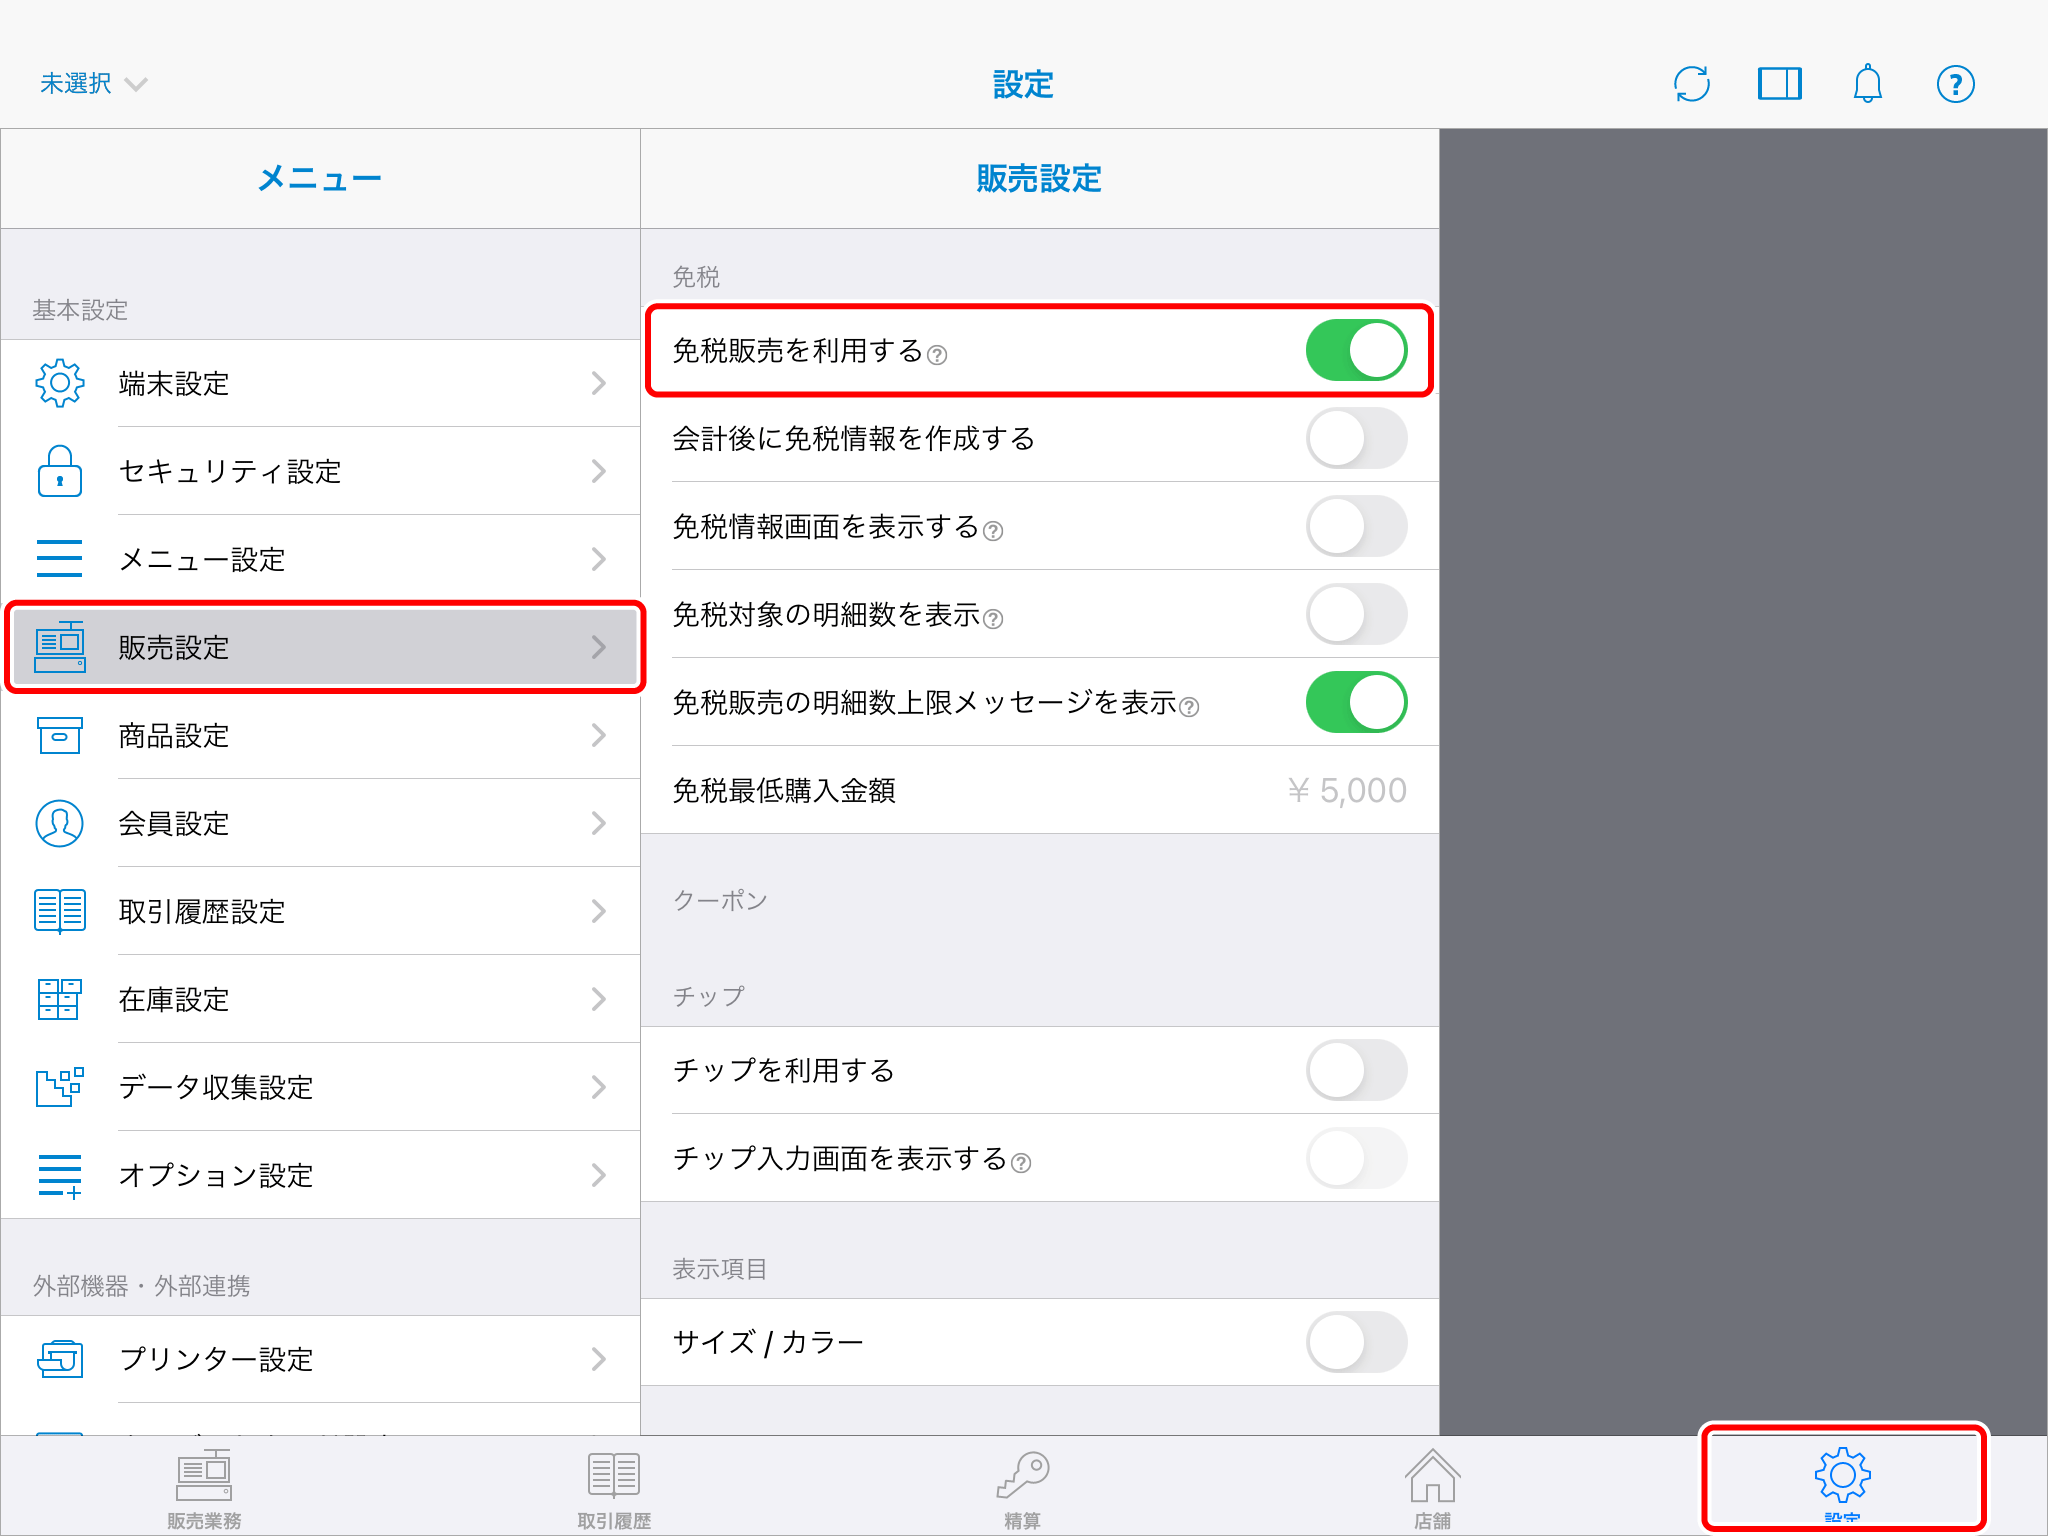Expand 在庫設定 via its chevron
The width and height of the screenshot is (2048, 1536).
[x=599, y=999]
